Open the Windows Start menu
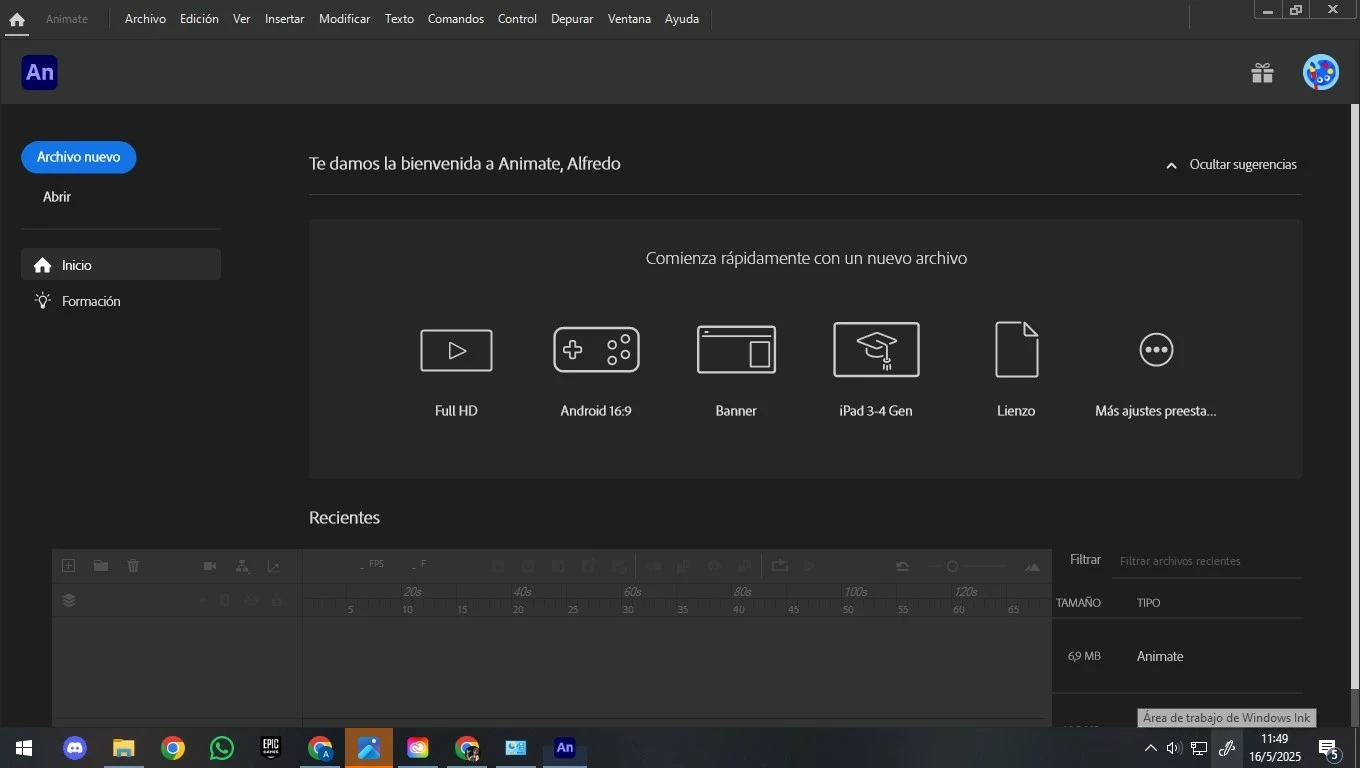 (24, 748)
